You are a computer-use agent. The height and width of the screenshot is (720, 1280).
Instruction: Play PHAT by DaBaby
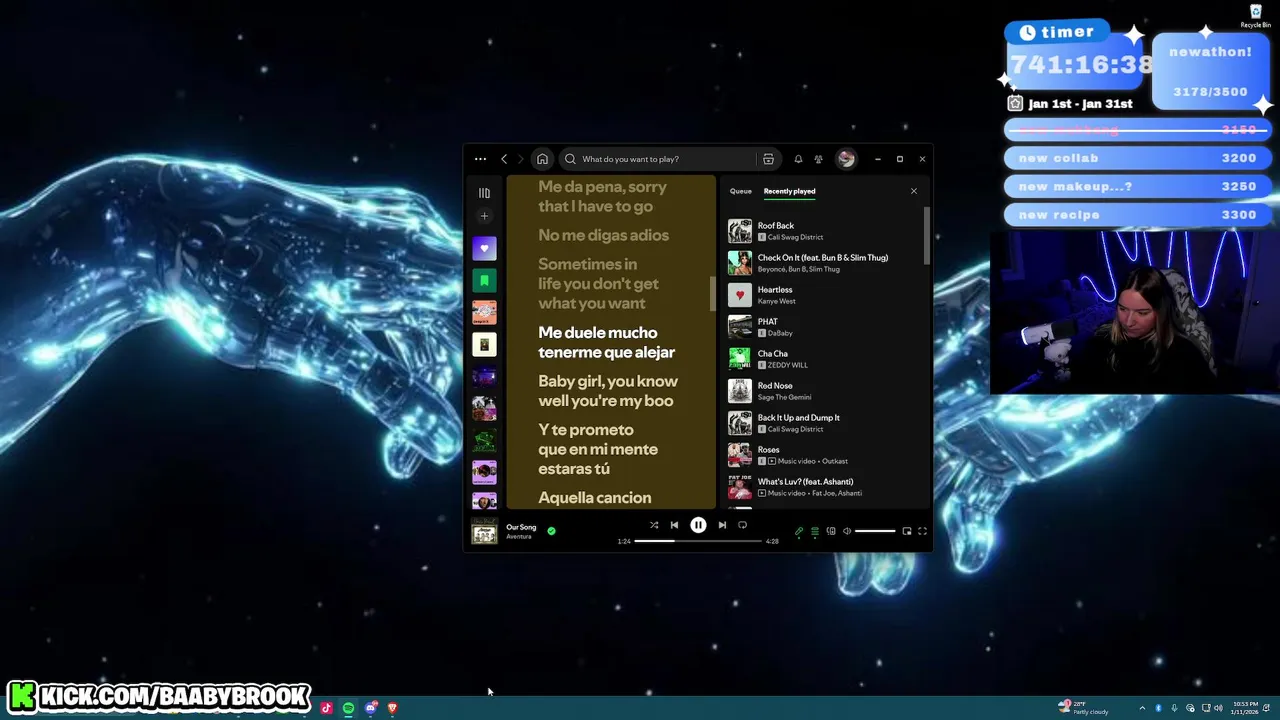coord(824,327)
